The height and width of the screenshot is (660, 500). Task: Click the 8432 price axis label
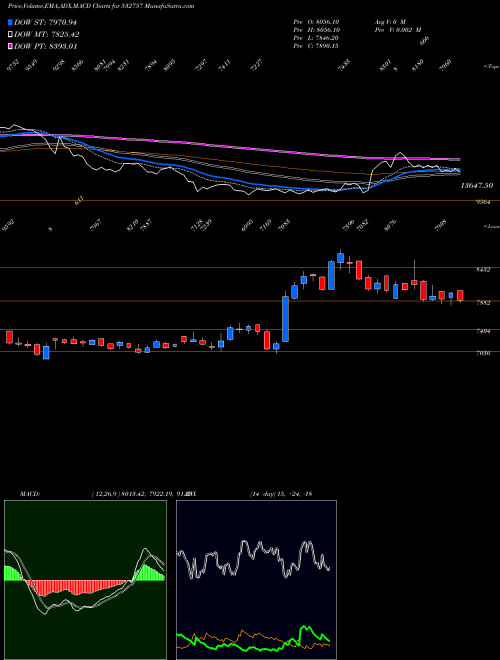483,270
